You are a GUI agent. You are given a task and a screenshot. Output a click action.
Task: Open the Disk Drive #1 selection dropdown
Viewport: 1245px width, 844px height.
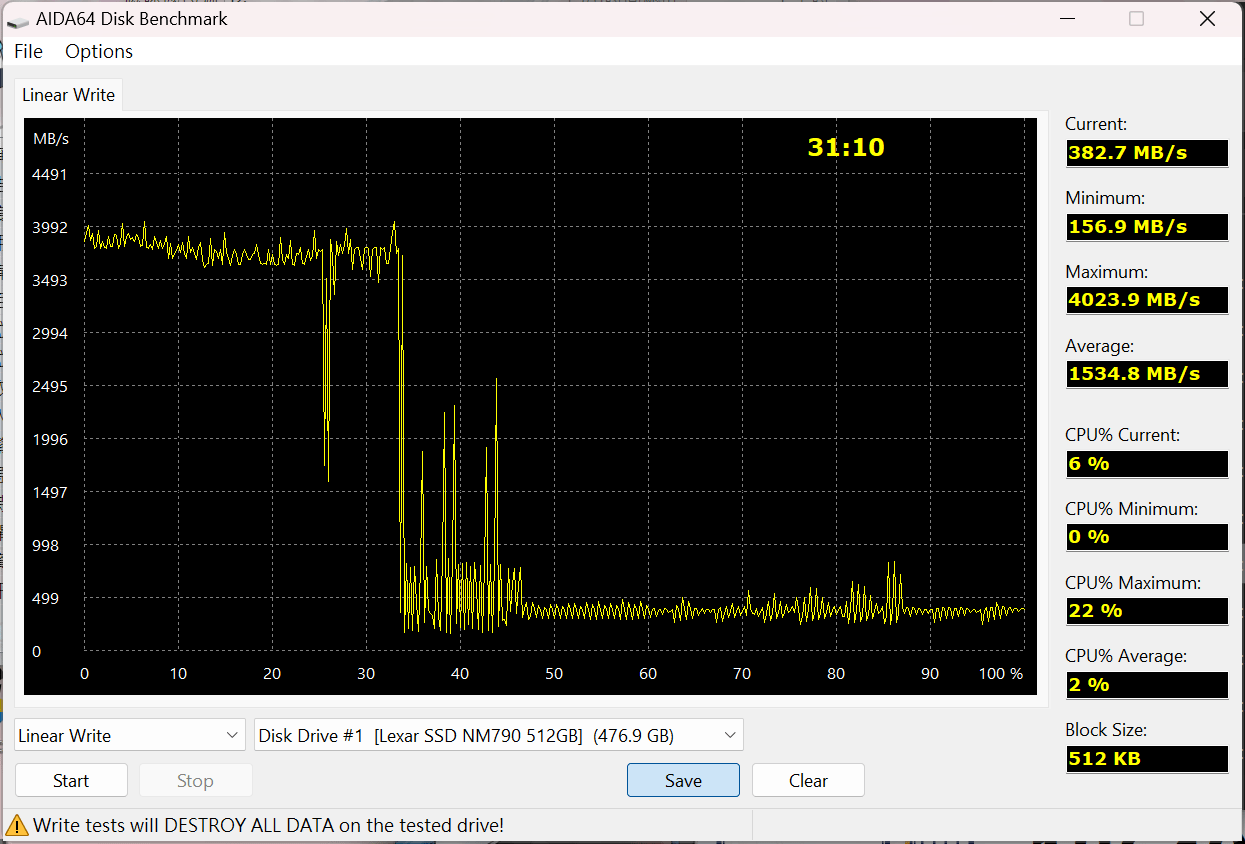click(x=499, y=735)
